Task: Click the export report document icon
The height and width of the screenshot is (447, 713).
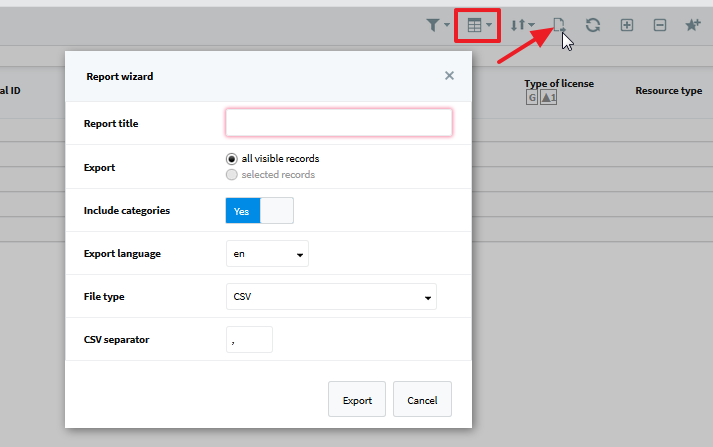Action: [x=559, y=25]
